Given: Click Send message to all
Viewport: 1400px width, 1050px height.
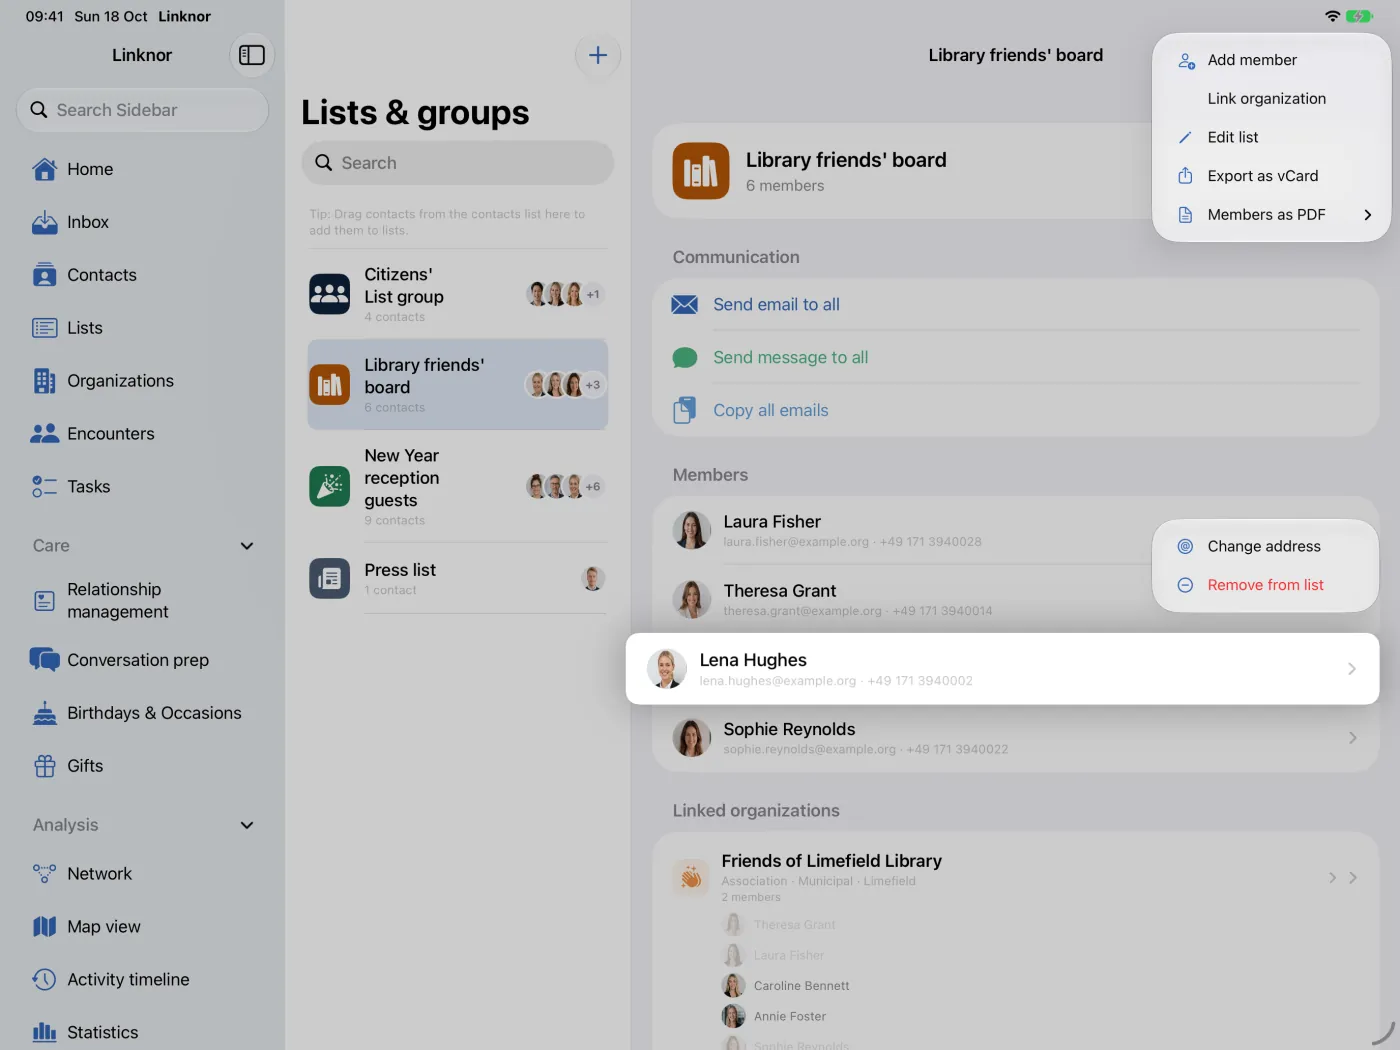Looking at the screenshot, I should coord(1016,358).
